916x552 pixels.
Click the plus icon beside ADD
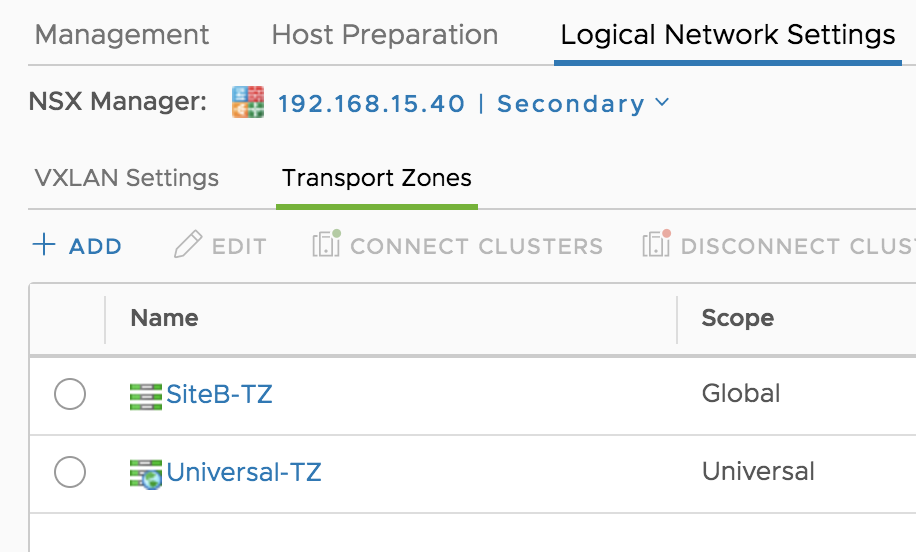point(44,244)
